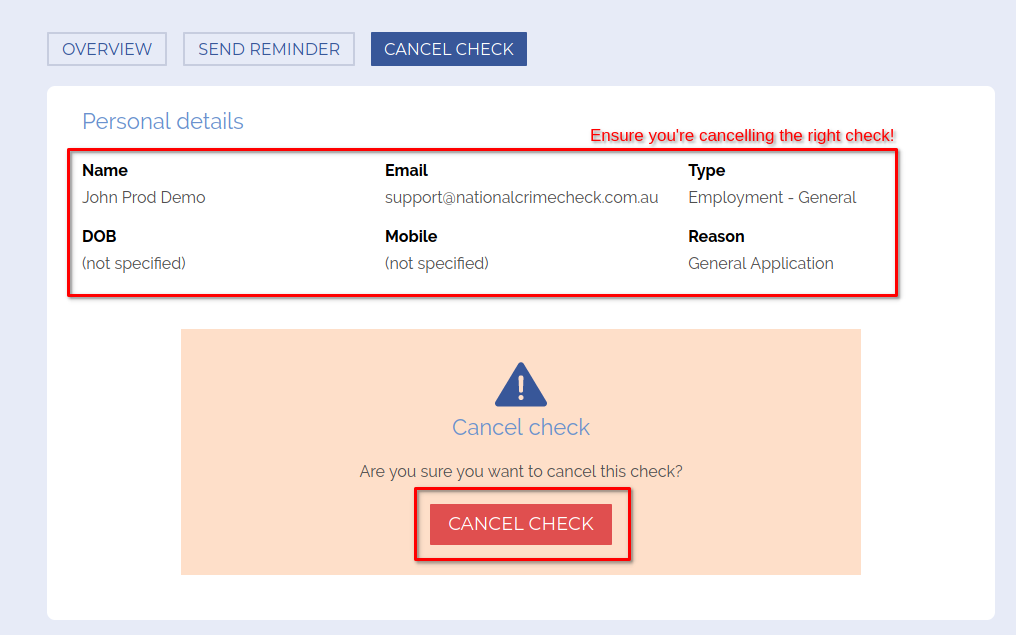Click the 'Are you sure' confirmation question
Viewport: 1016px width, 635px height.
[x=520, y=471]
